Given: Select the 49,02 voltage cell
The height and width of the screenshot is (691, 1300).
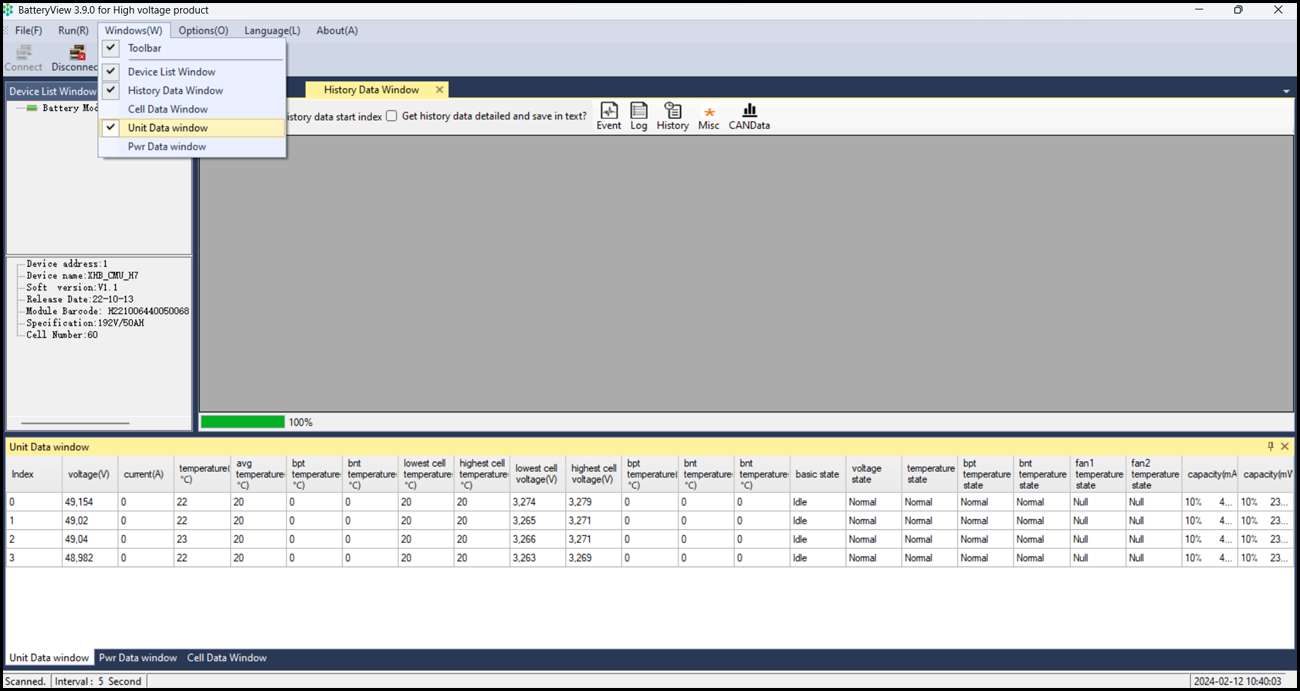Looking at the screenshot, I should click(90, 521).
